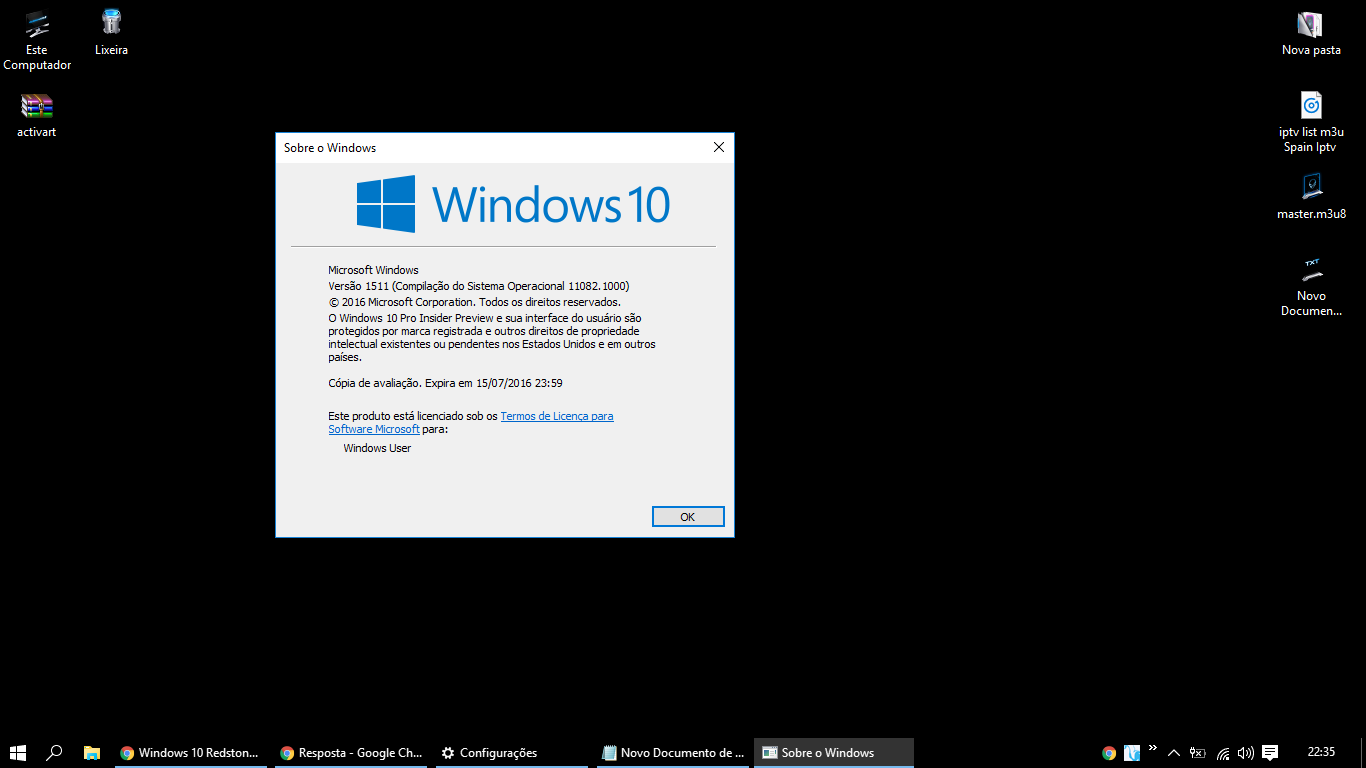1366x768 pixels.
Task: Switch to Windows 10 Redstone Chrome window
Action: 190,753
